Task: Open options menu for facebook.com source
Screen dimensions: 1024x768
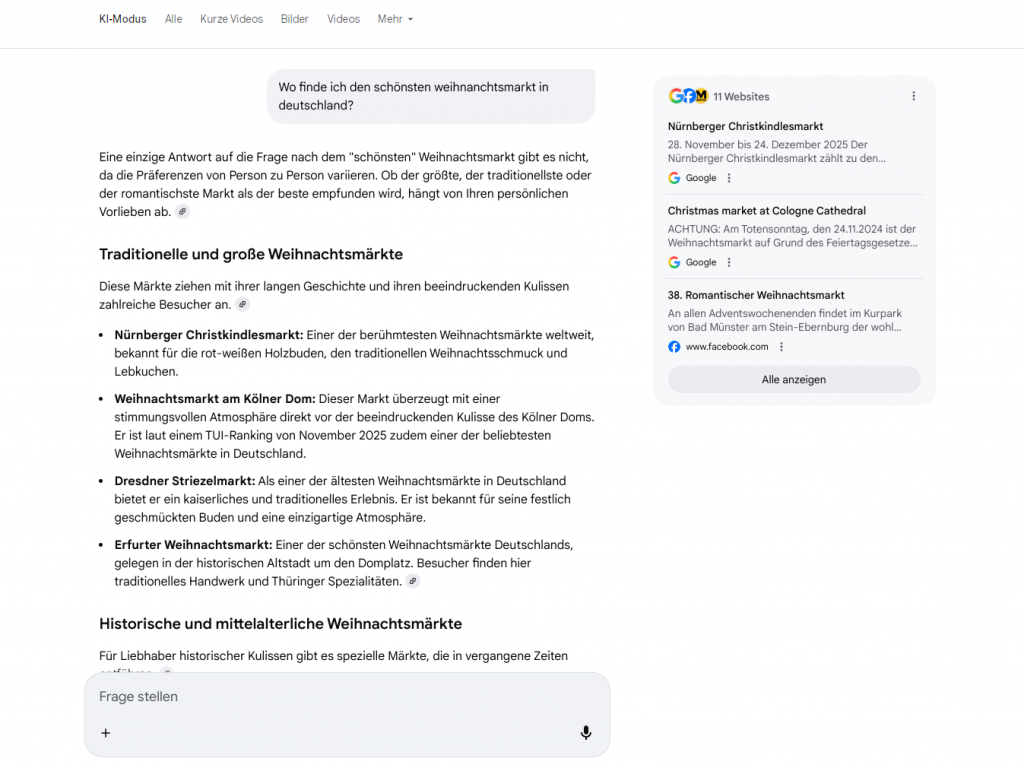Action: tap(781, 347)
